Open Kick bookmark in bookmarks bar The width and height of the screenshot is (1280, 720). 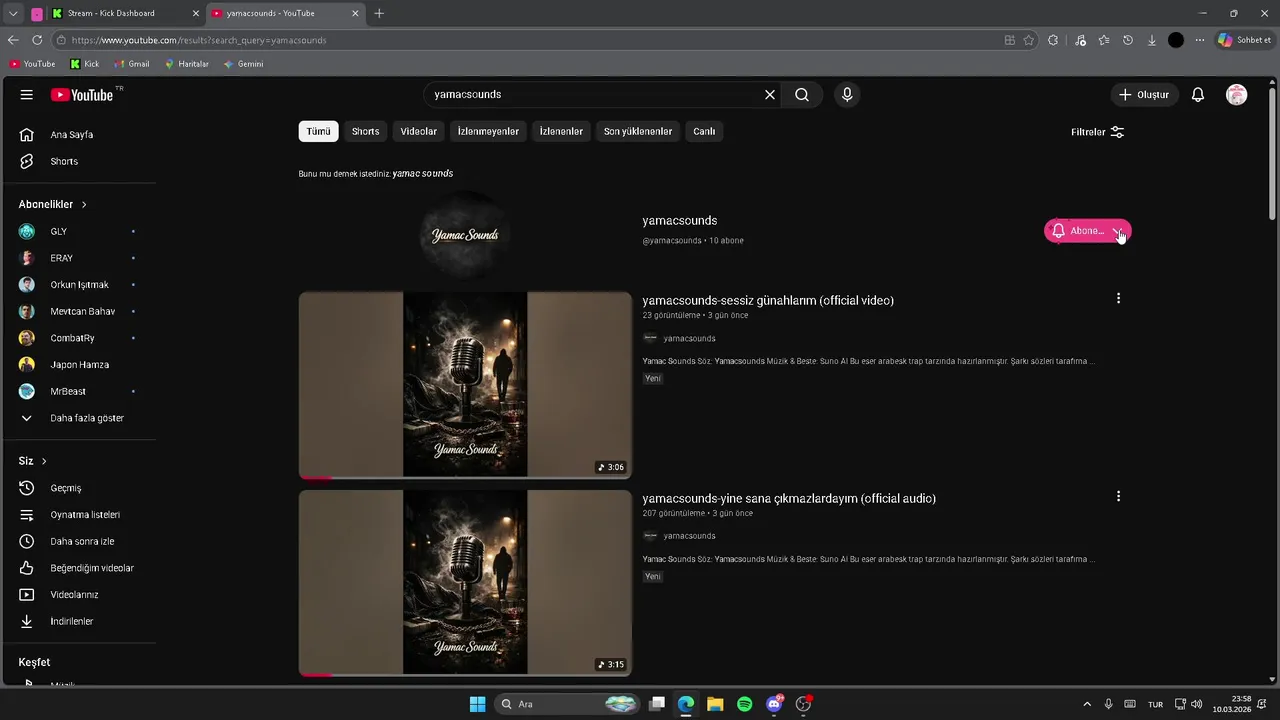(85, 64)
